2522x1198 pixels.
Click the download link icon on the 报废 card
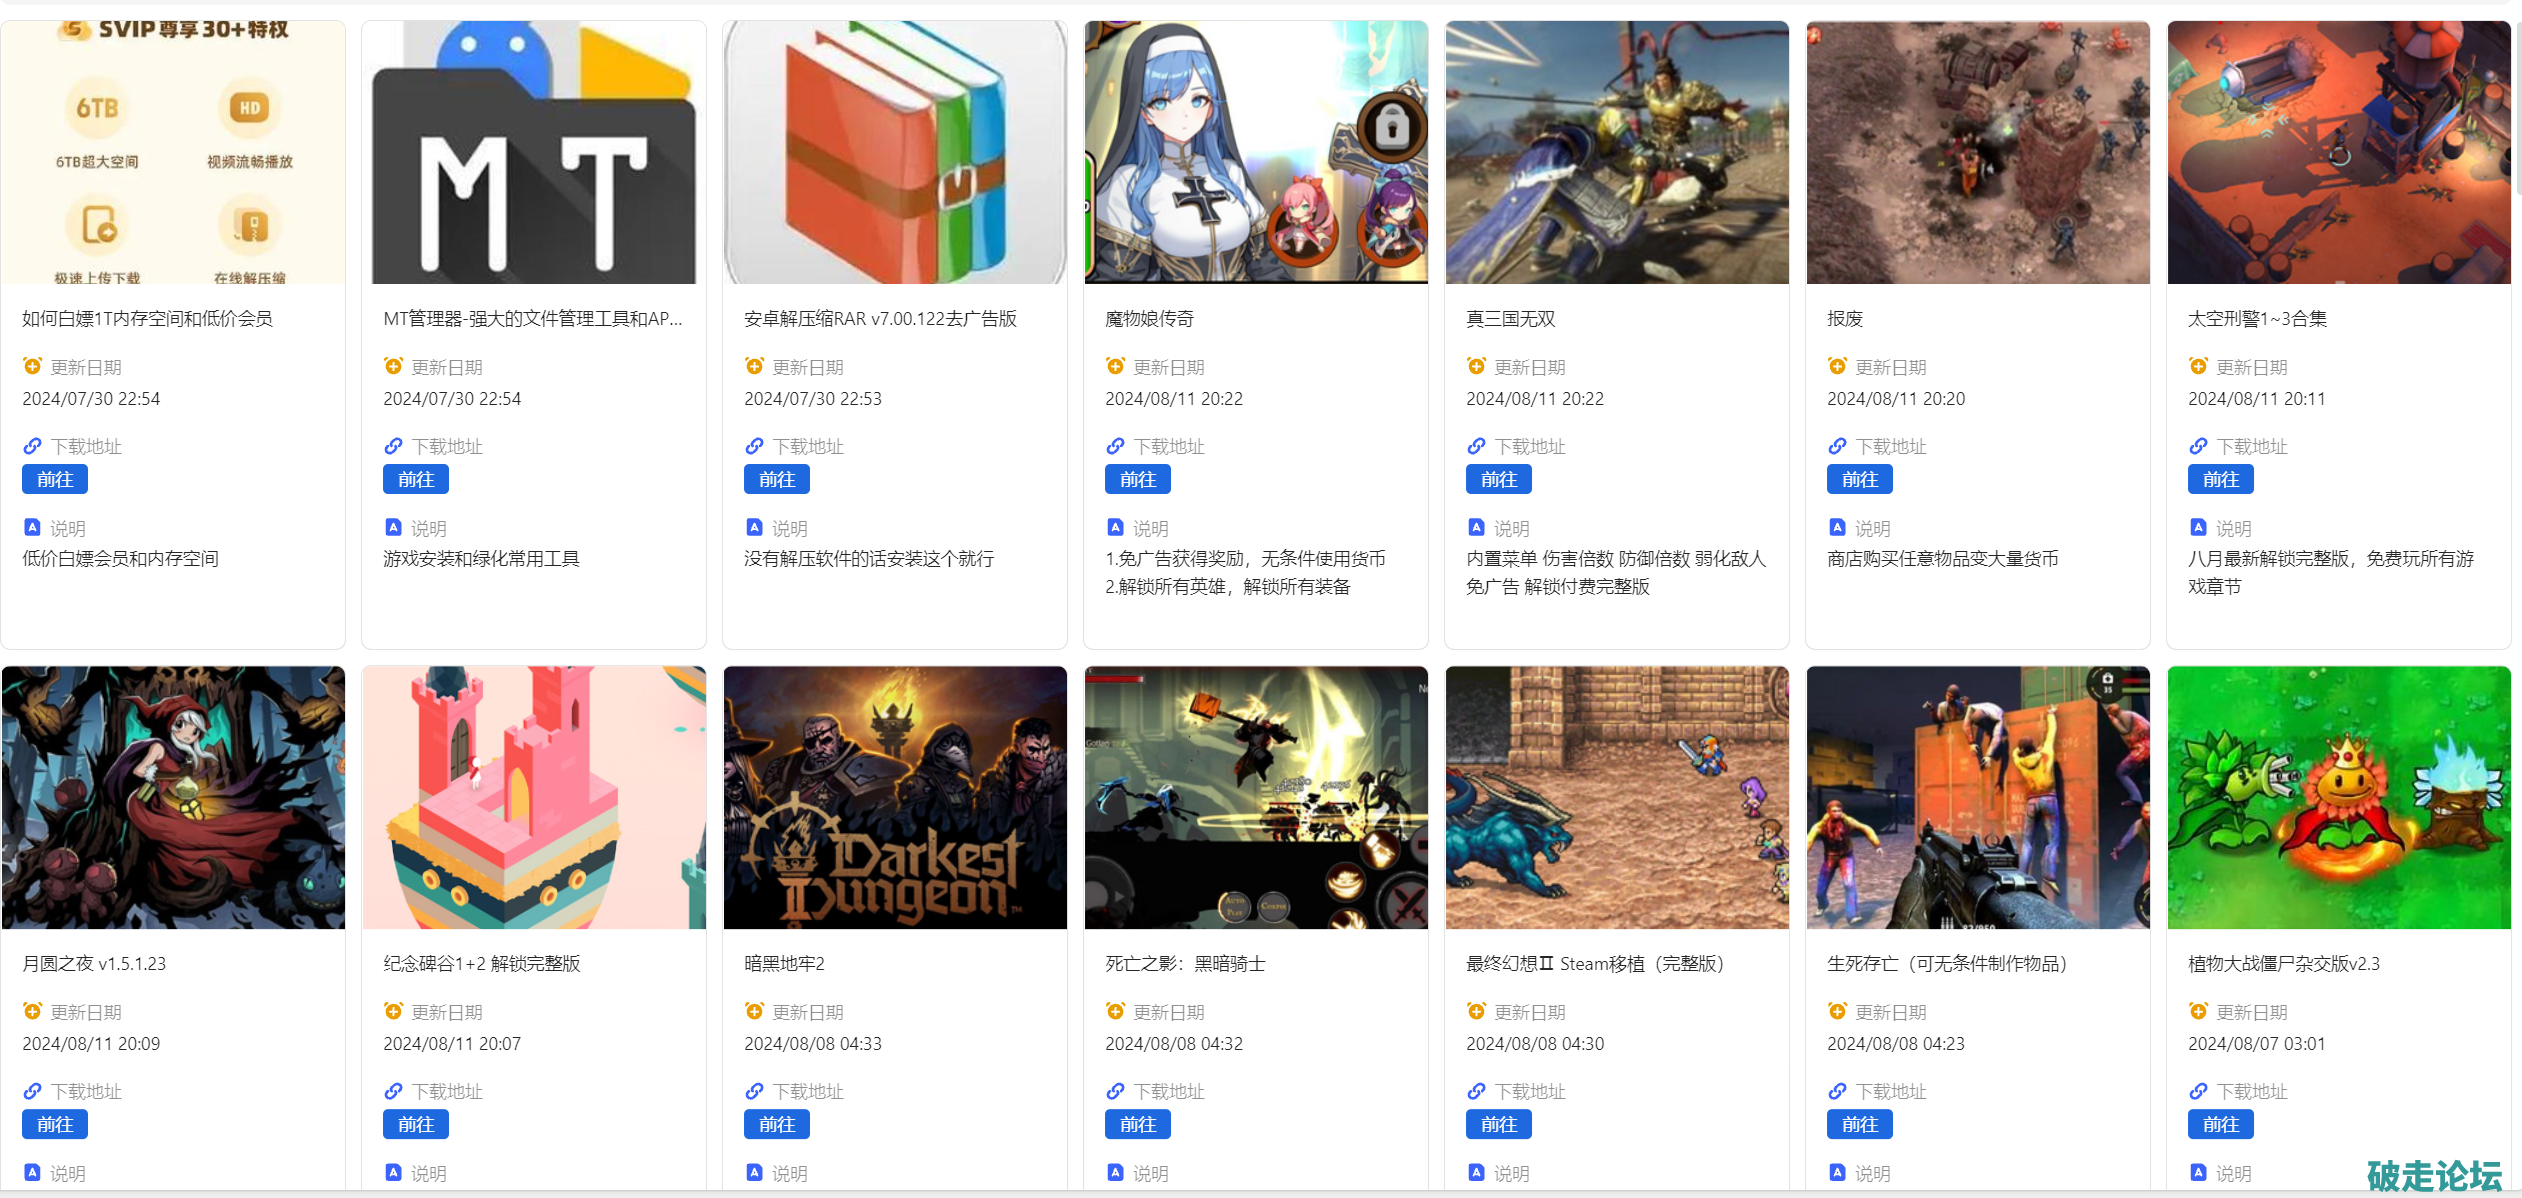pyautogui.click(x=1837, y=446)
